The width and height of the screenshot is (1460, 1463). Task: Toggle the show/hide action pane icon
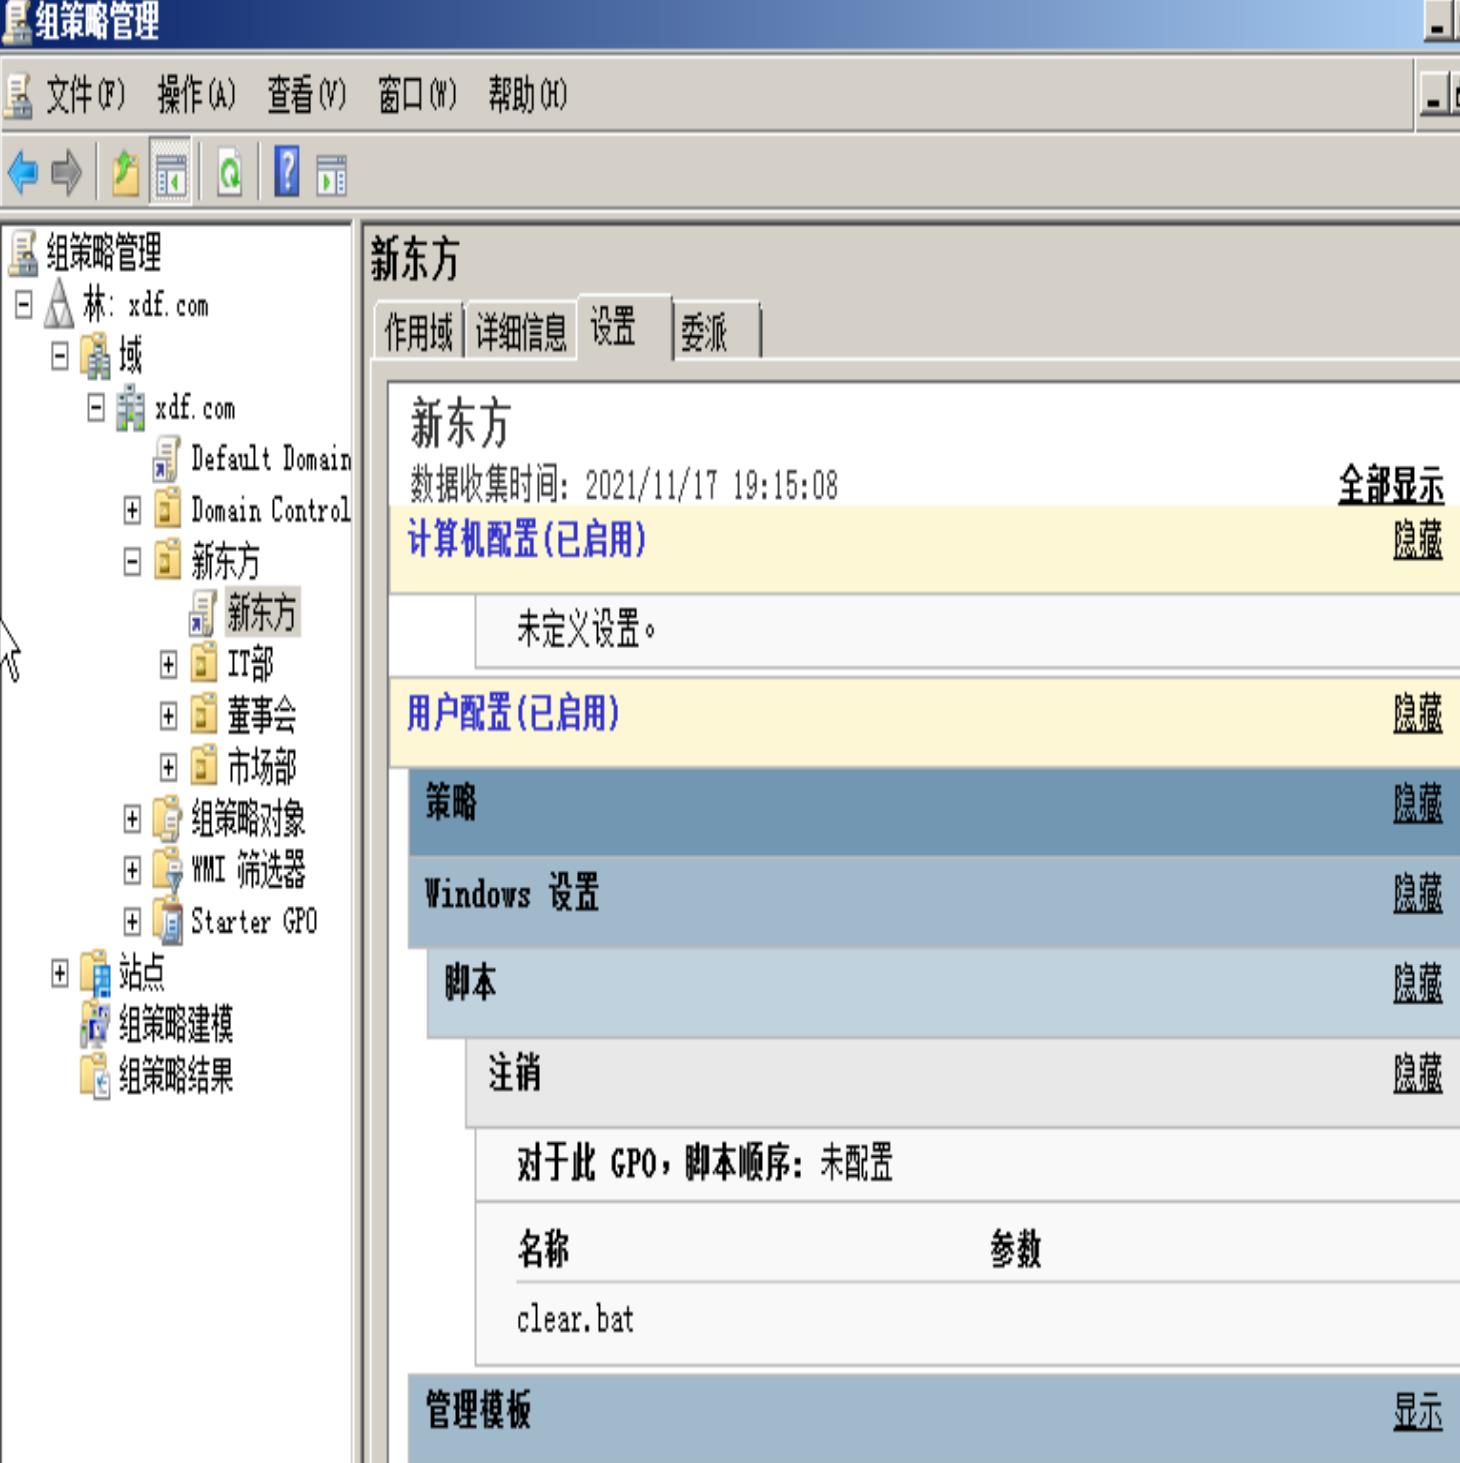pyautogui.click(x=331, y=174)
